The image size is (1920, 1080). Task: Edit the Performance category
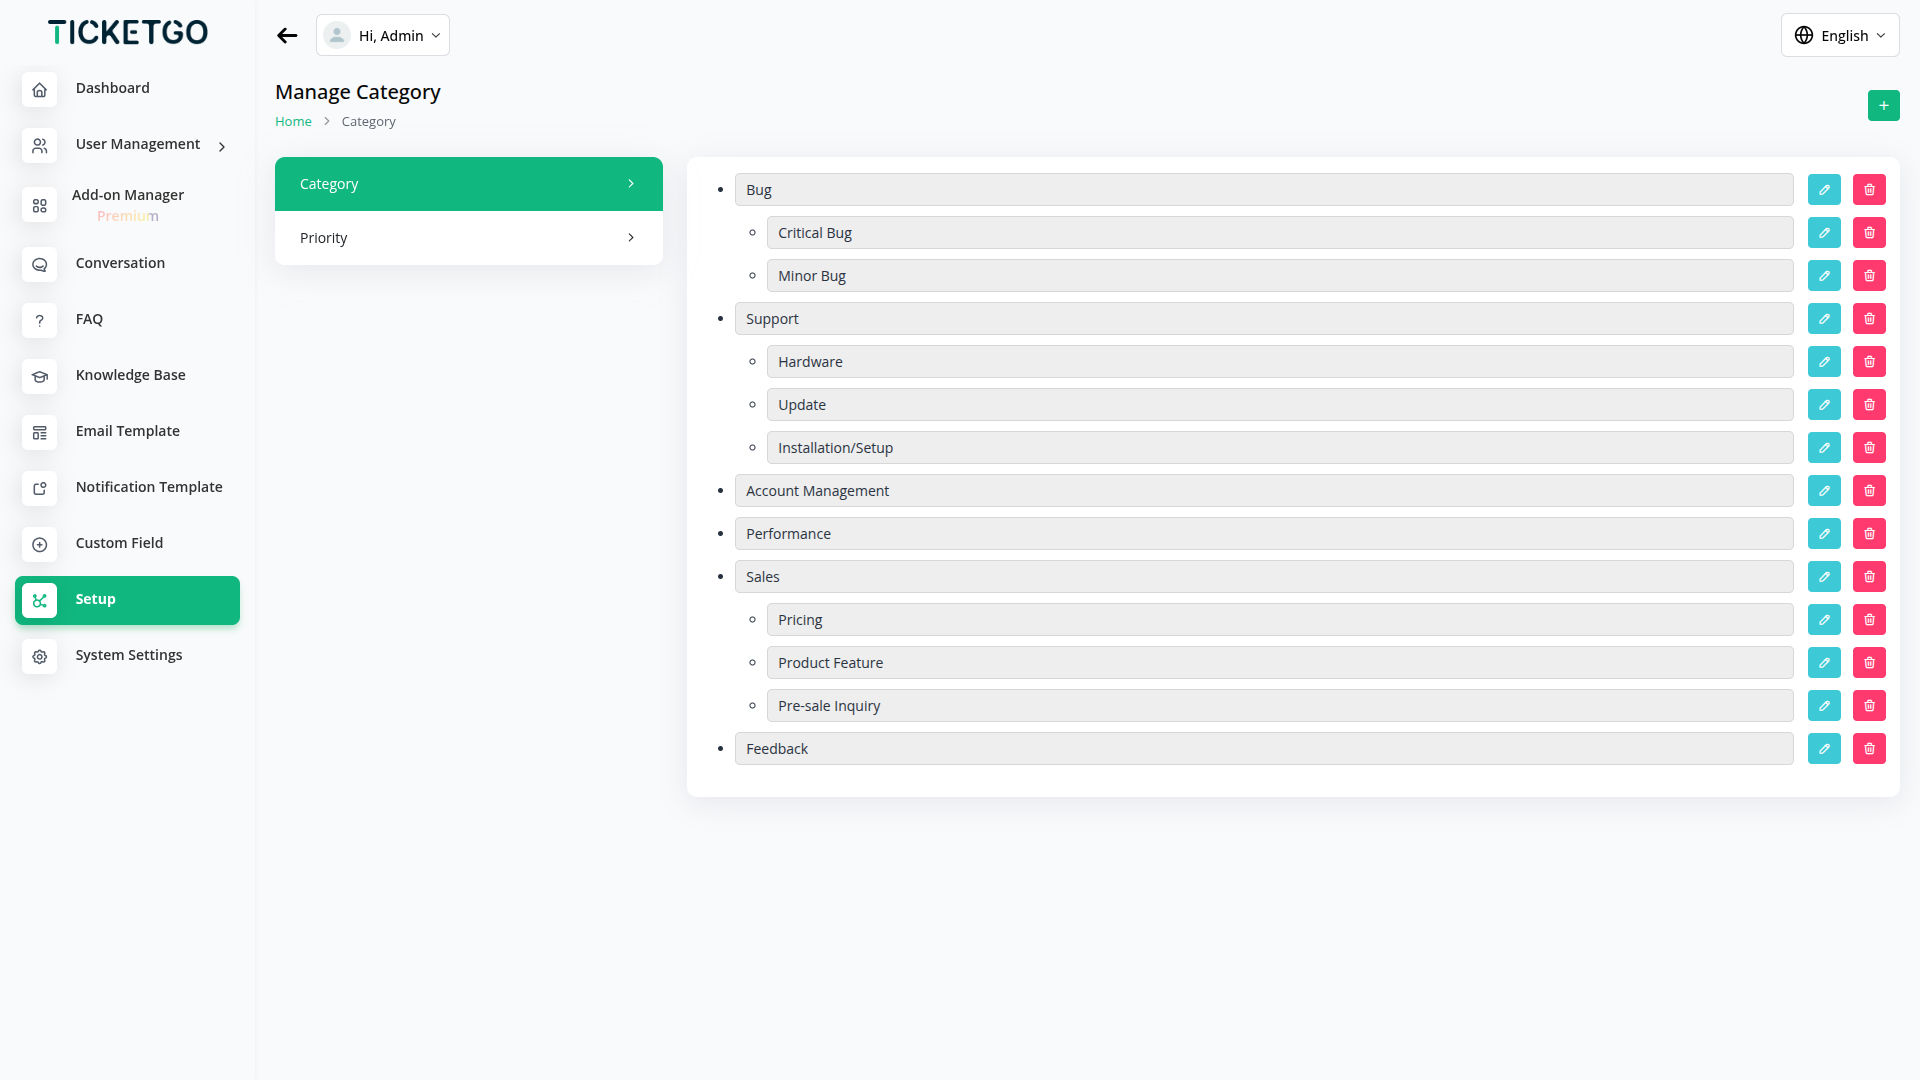click(1824, 534)
